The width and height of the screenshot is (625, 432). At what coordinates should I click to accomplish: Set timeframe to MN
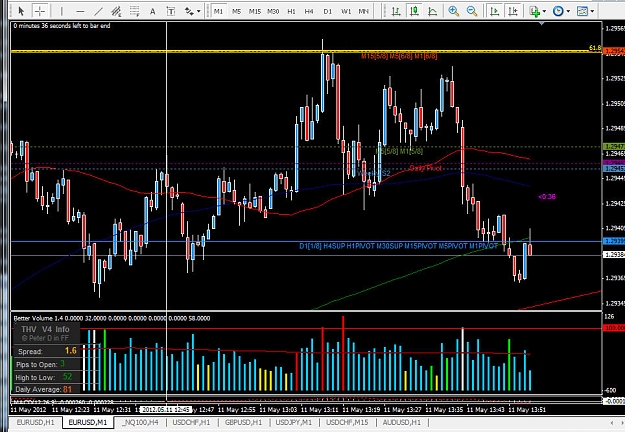(x=364, y=11)
